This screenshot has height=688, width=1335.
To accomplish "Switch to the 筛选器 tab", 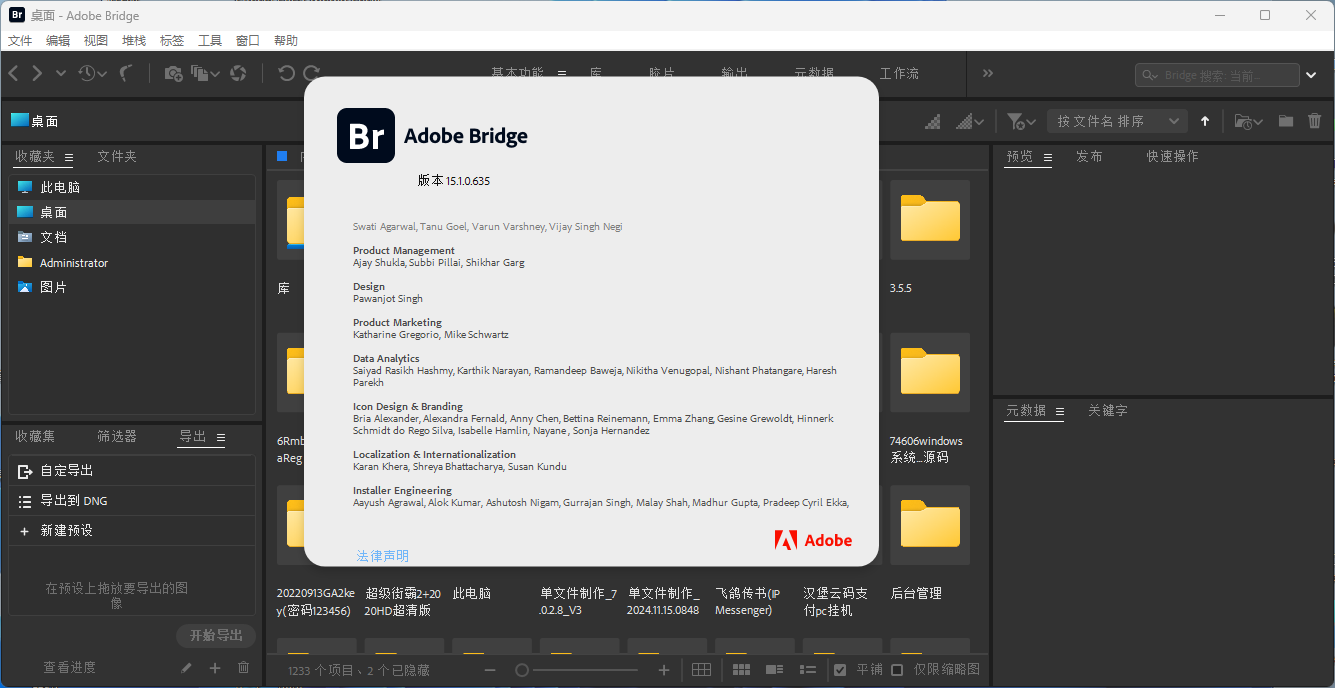I will (117, 436).
